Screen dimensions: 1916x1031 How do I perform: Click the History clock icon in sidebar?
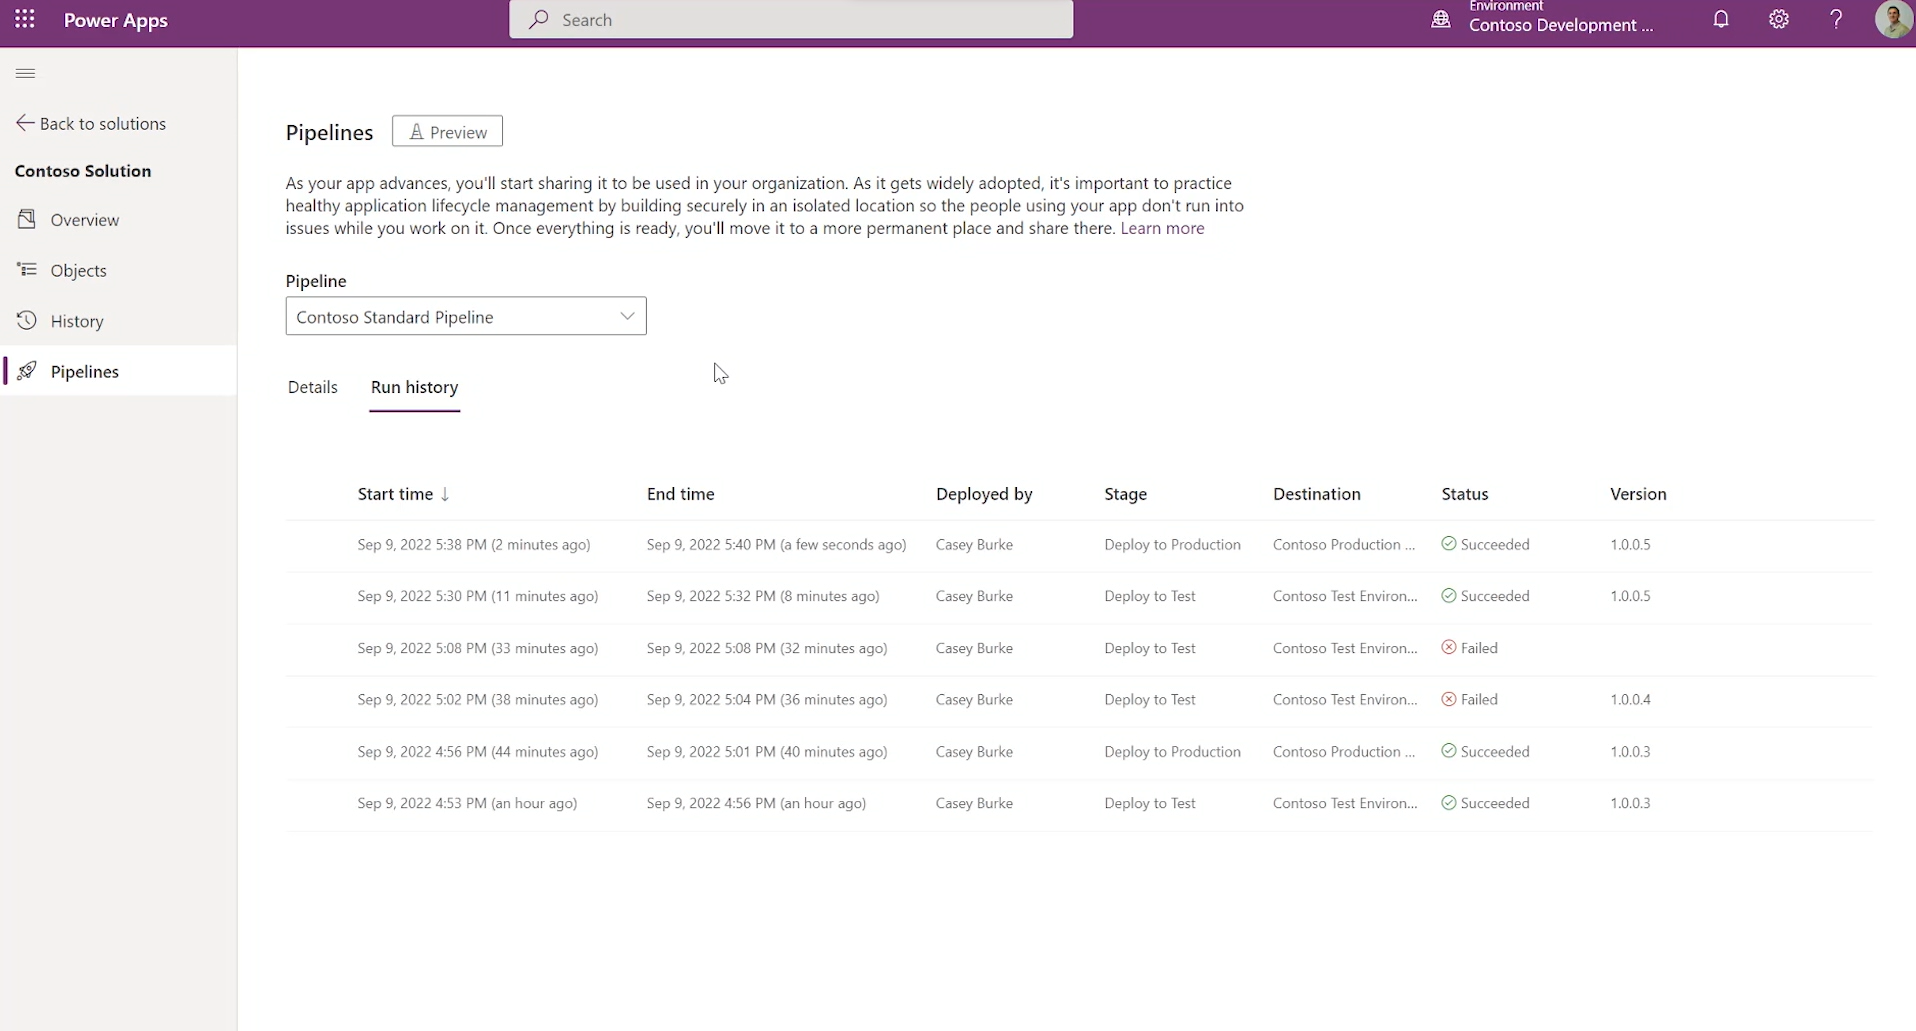27,320
